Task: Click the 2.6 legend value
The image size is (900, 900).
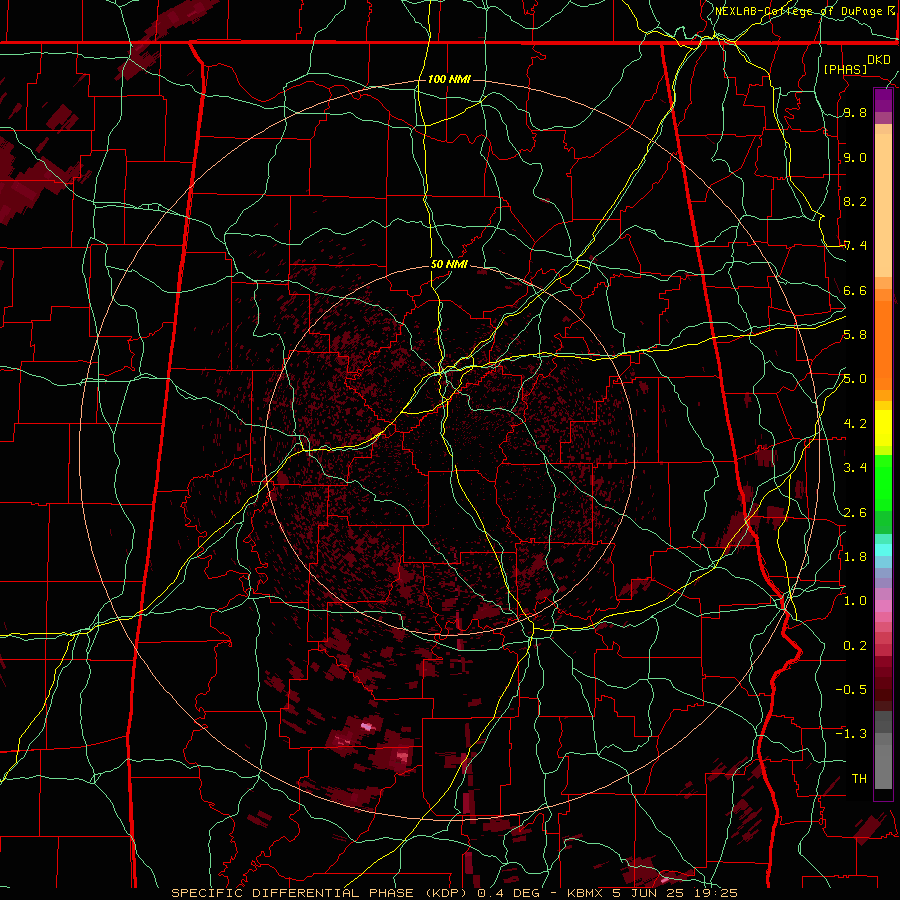Action: pos(855,513)
